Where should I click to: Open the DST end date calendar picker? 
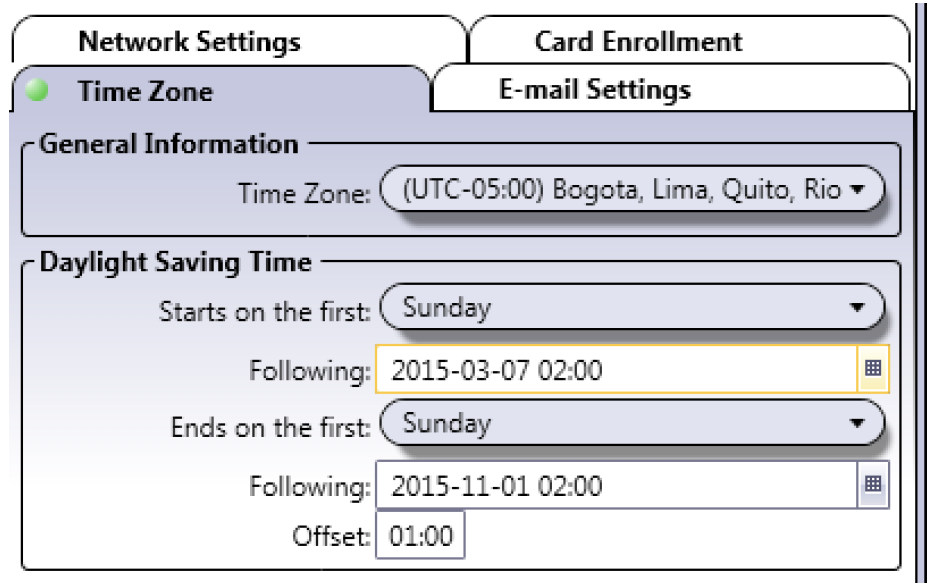[x=873, y=484]
